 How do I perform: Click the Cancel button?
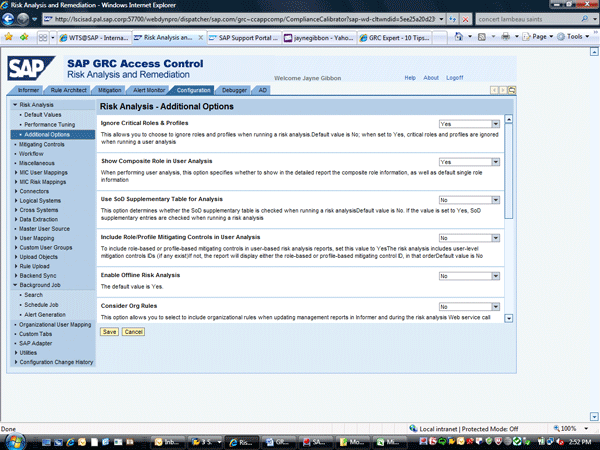tap(133, 332)
